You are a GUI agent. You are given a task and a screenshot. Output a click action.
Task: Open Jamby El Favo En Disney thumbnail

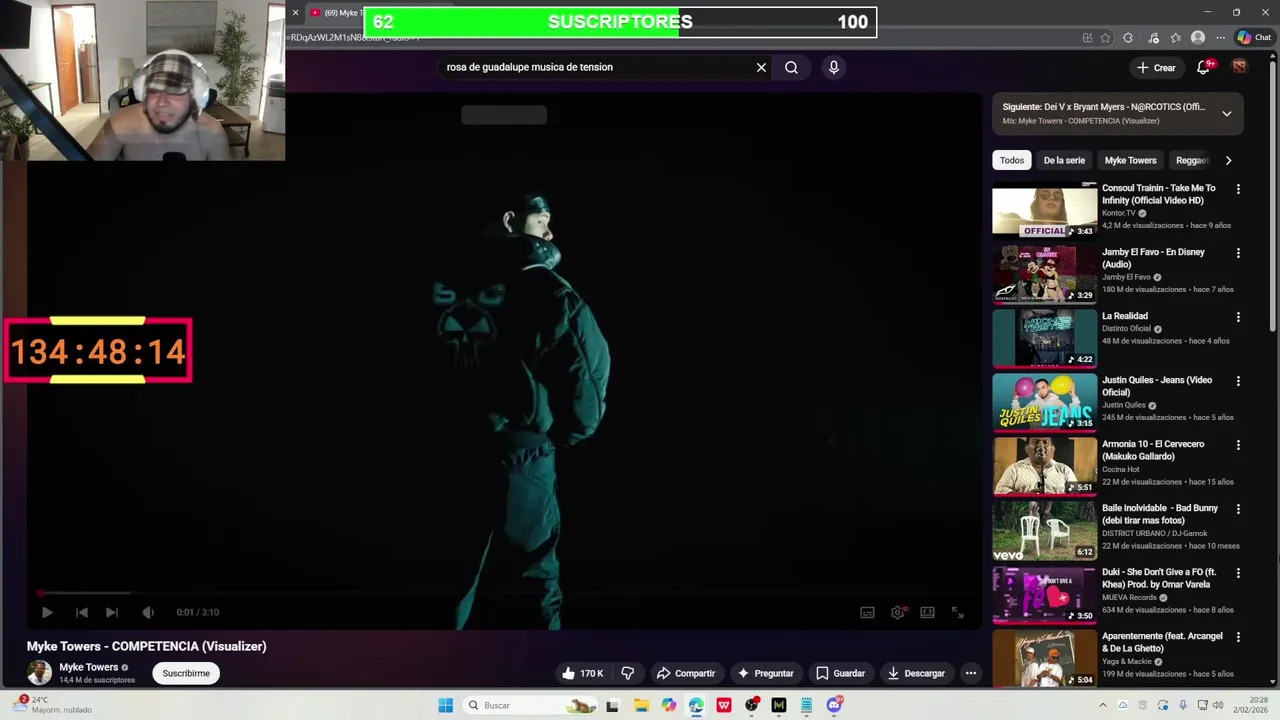coord(1044,274)
